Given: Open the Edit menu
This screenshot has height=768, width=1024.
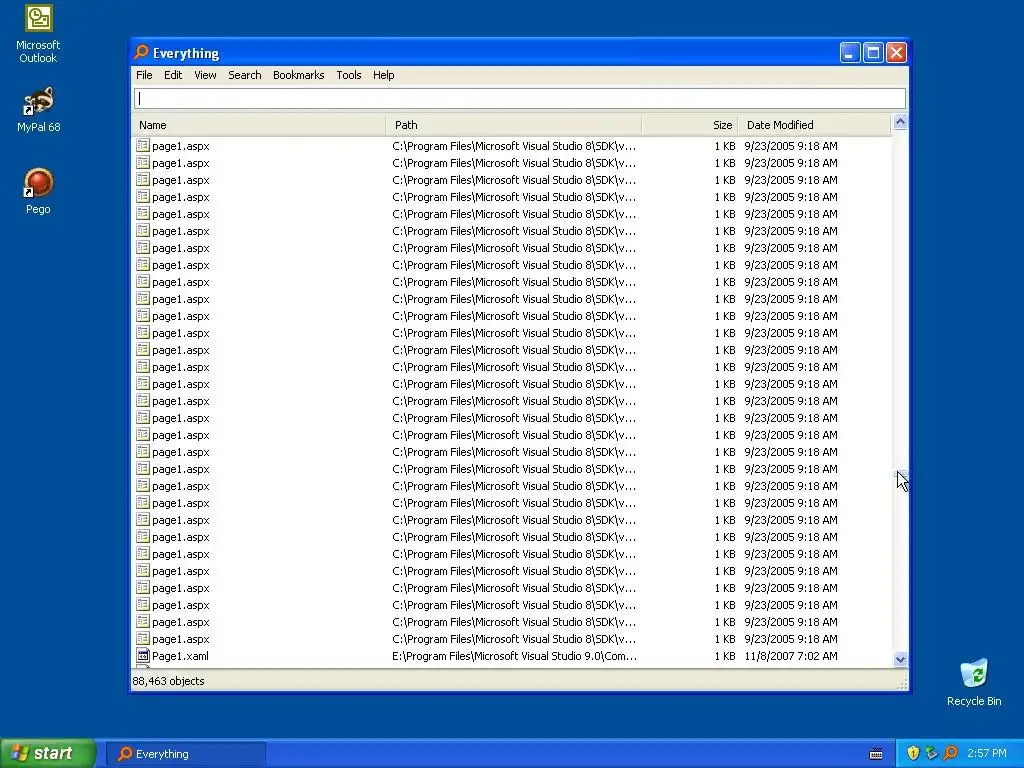Looking at the screenshot, I should point(173,75).
